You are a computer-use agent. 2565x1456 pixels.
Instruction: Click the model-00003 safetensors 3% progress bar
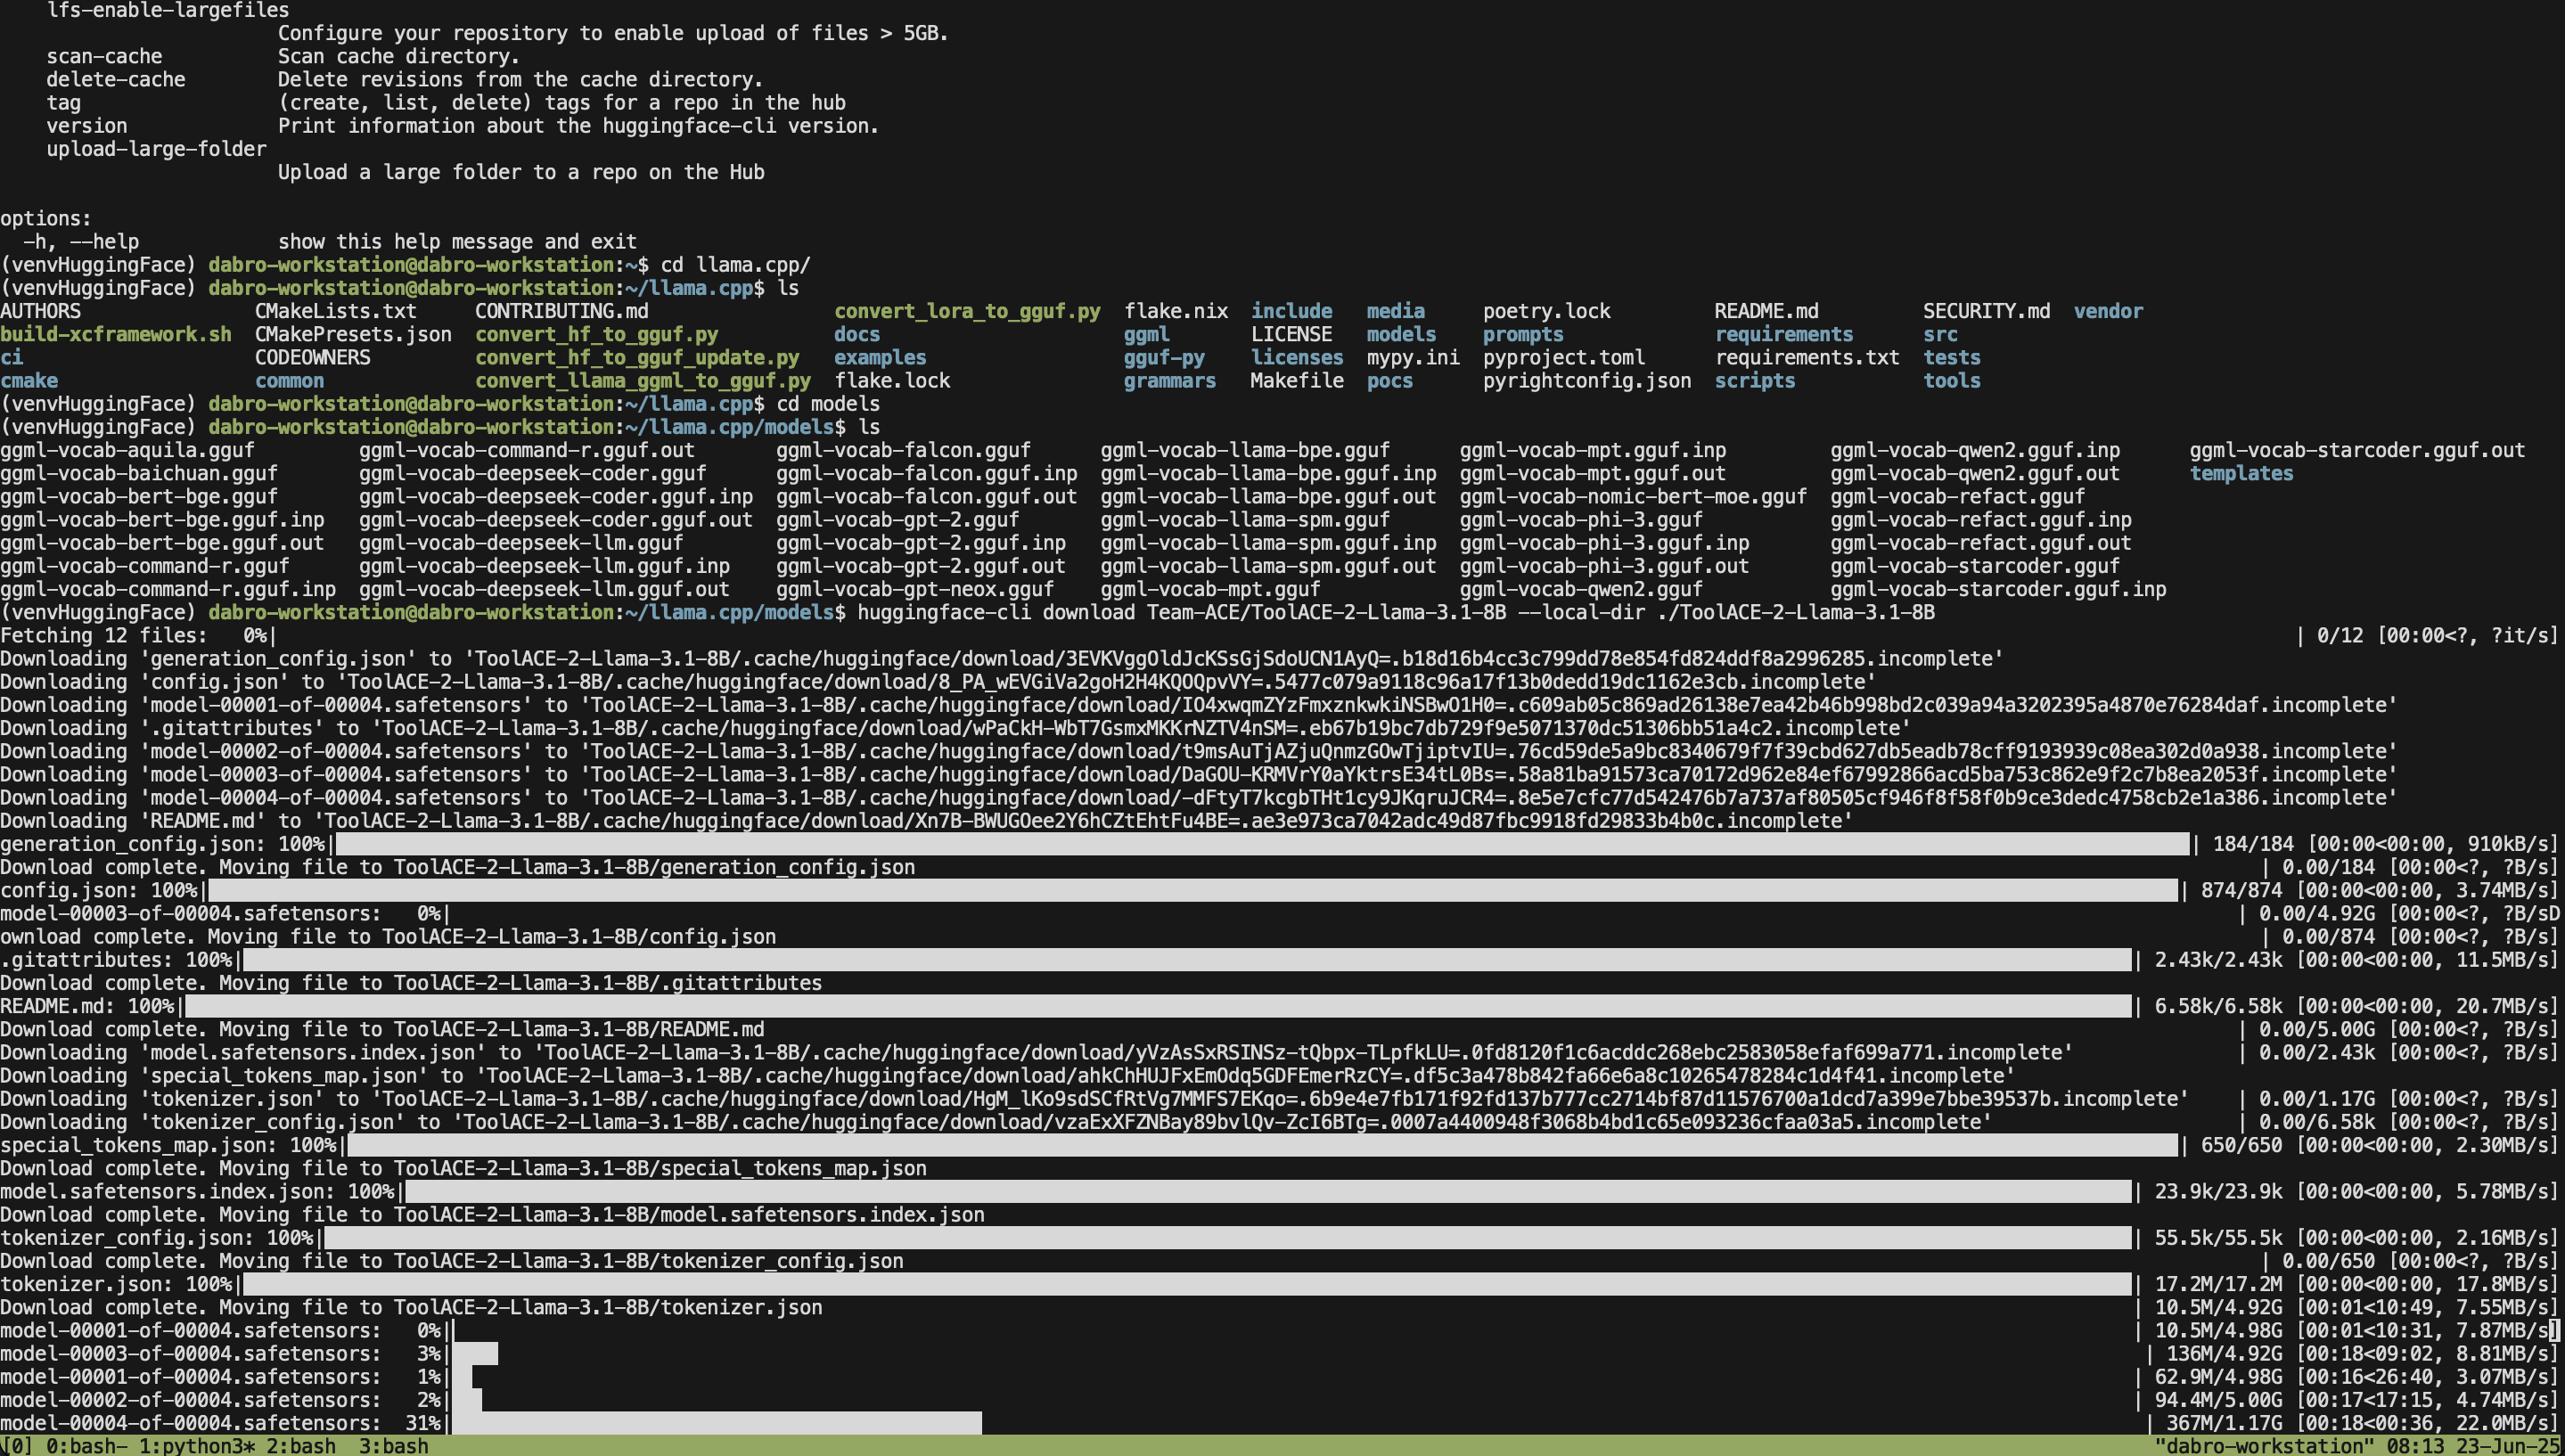coord(475,1354)
